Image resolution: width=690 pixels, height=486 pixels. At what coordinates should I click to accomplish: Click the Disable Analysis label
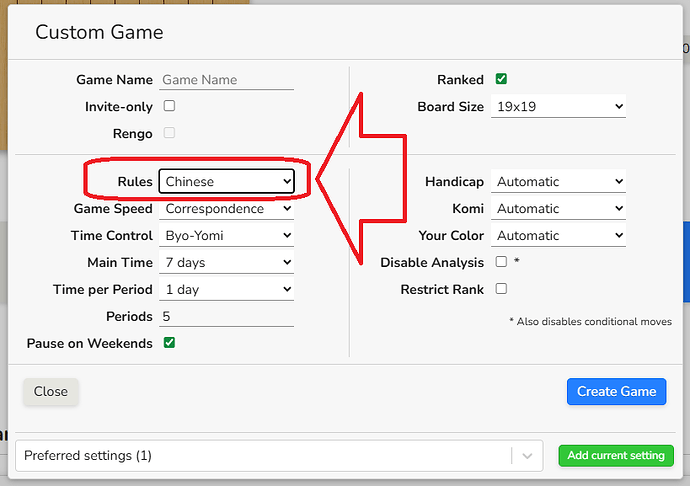point(432,262)
